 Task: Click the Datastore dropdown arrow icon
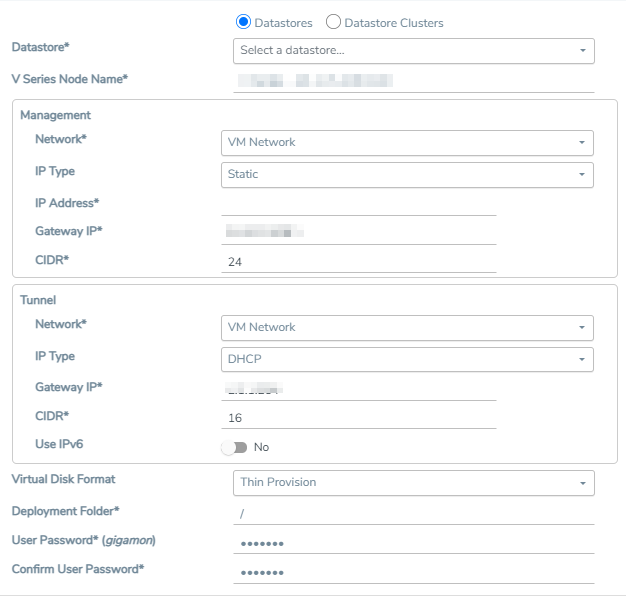point(582,51)
